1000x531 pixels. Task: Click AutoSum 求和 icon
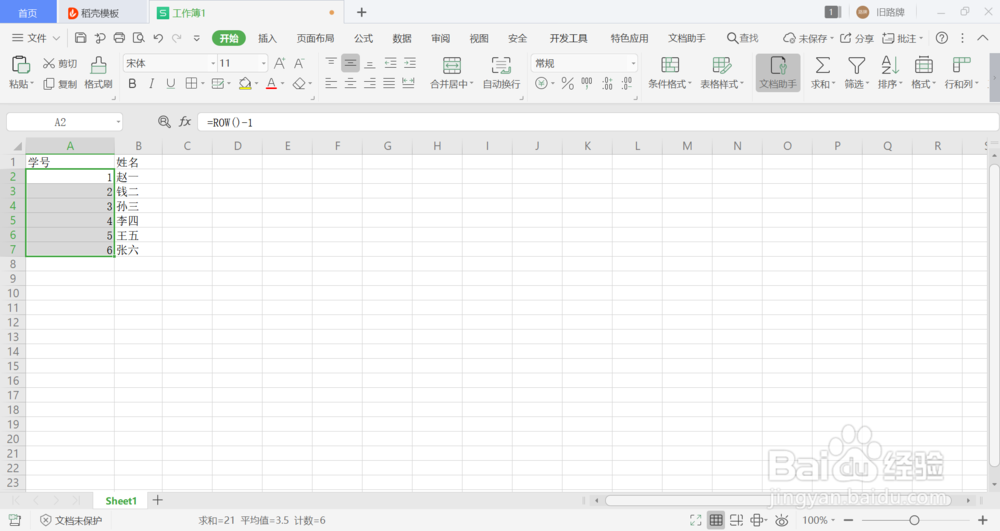pos(823,65)
